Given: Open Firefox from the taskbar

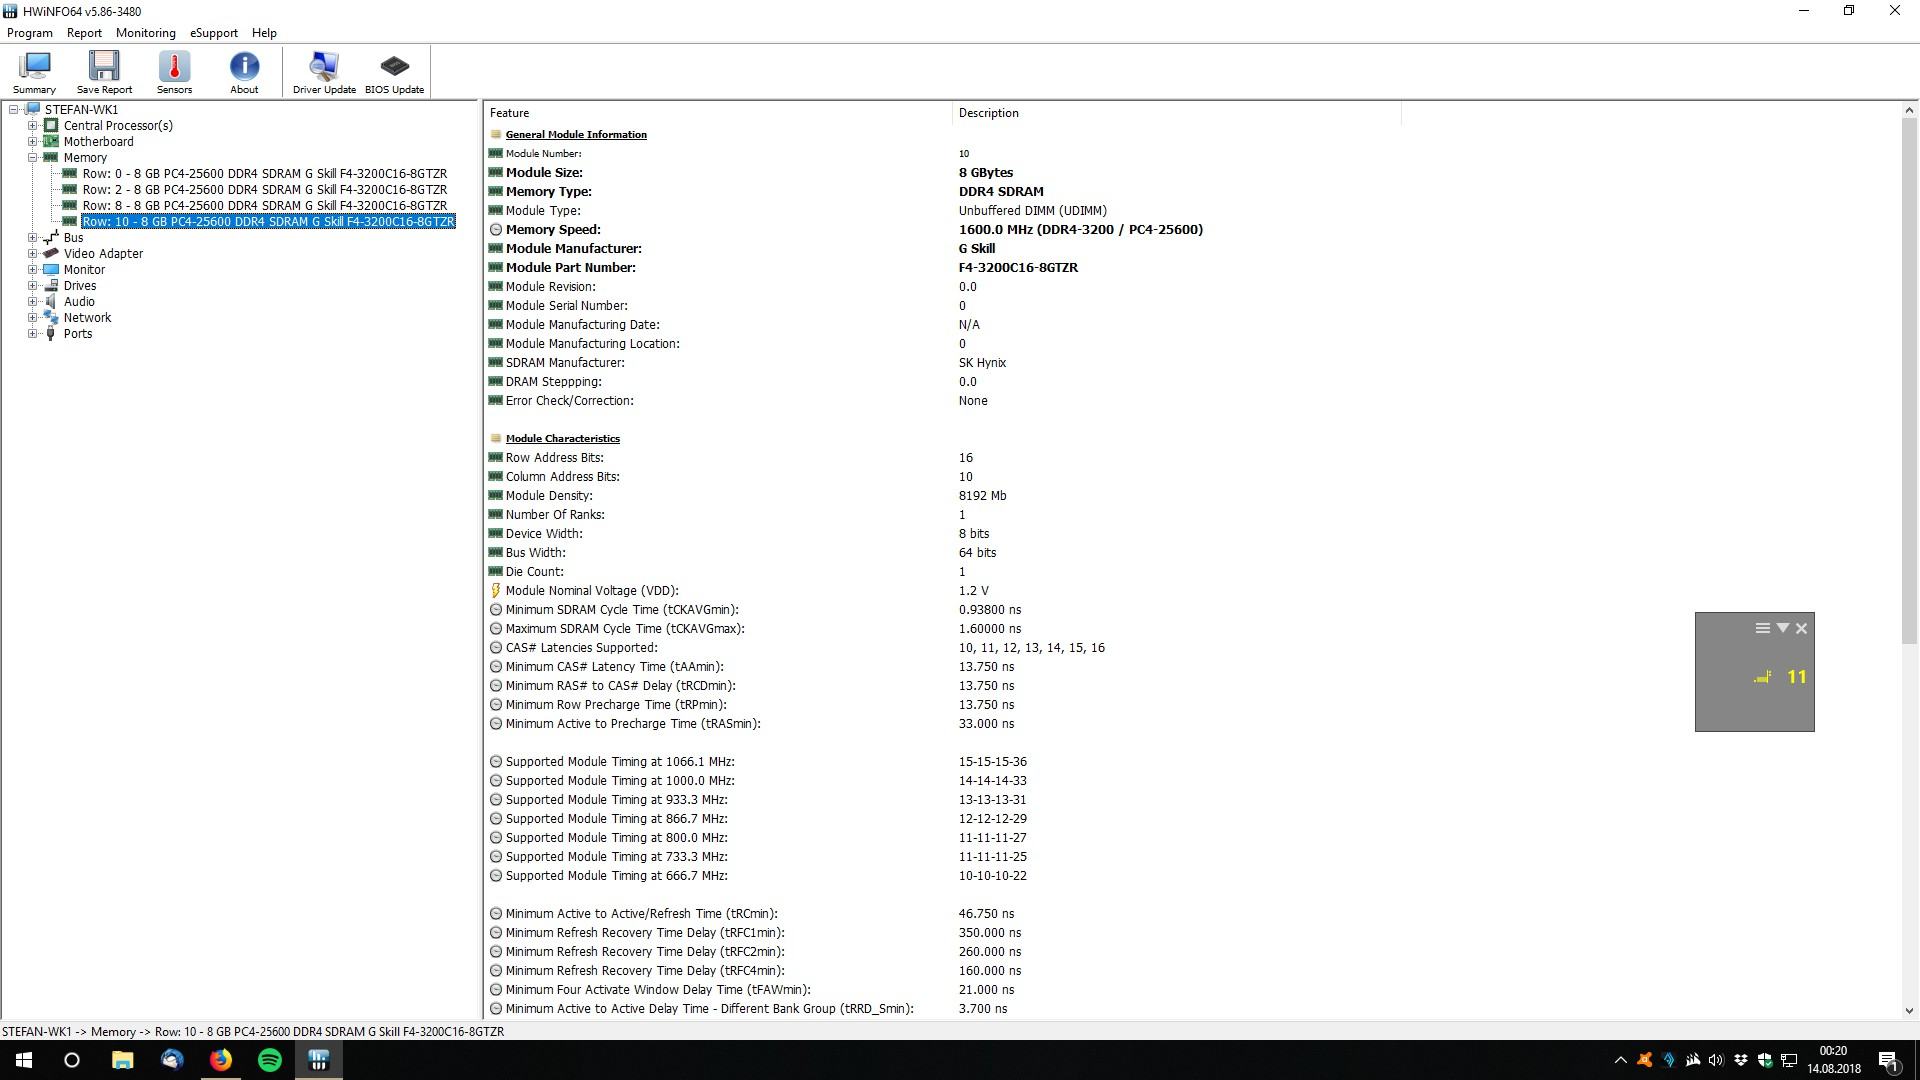Looking at the screenshot, I should pyautogui.click(x=221, y=1060).
